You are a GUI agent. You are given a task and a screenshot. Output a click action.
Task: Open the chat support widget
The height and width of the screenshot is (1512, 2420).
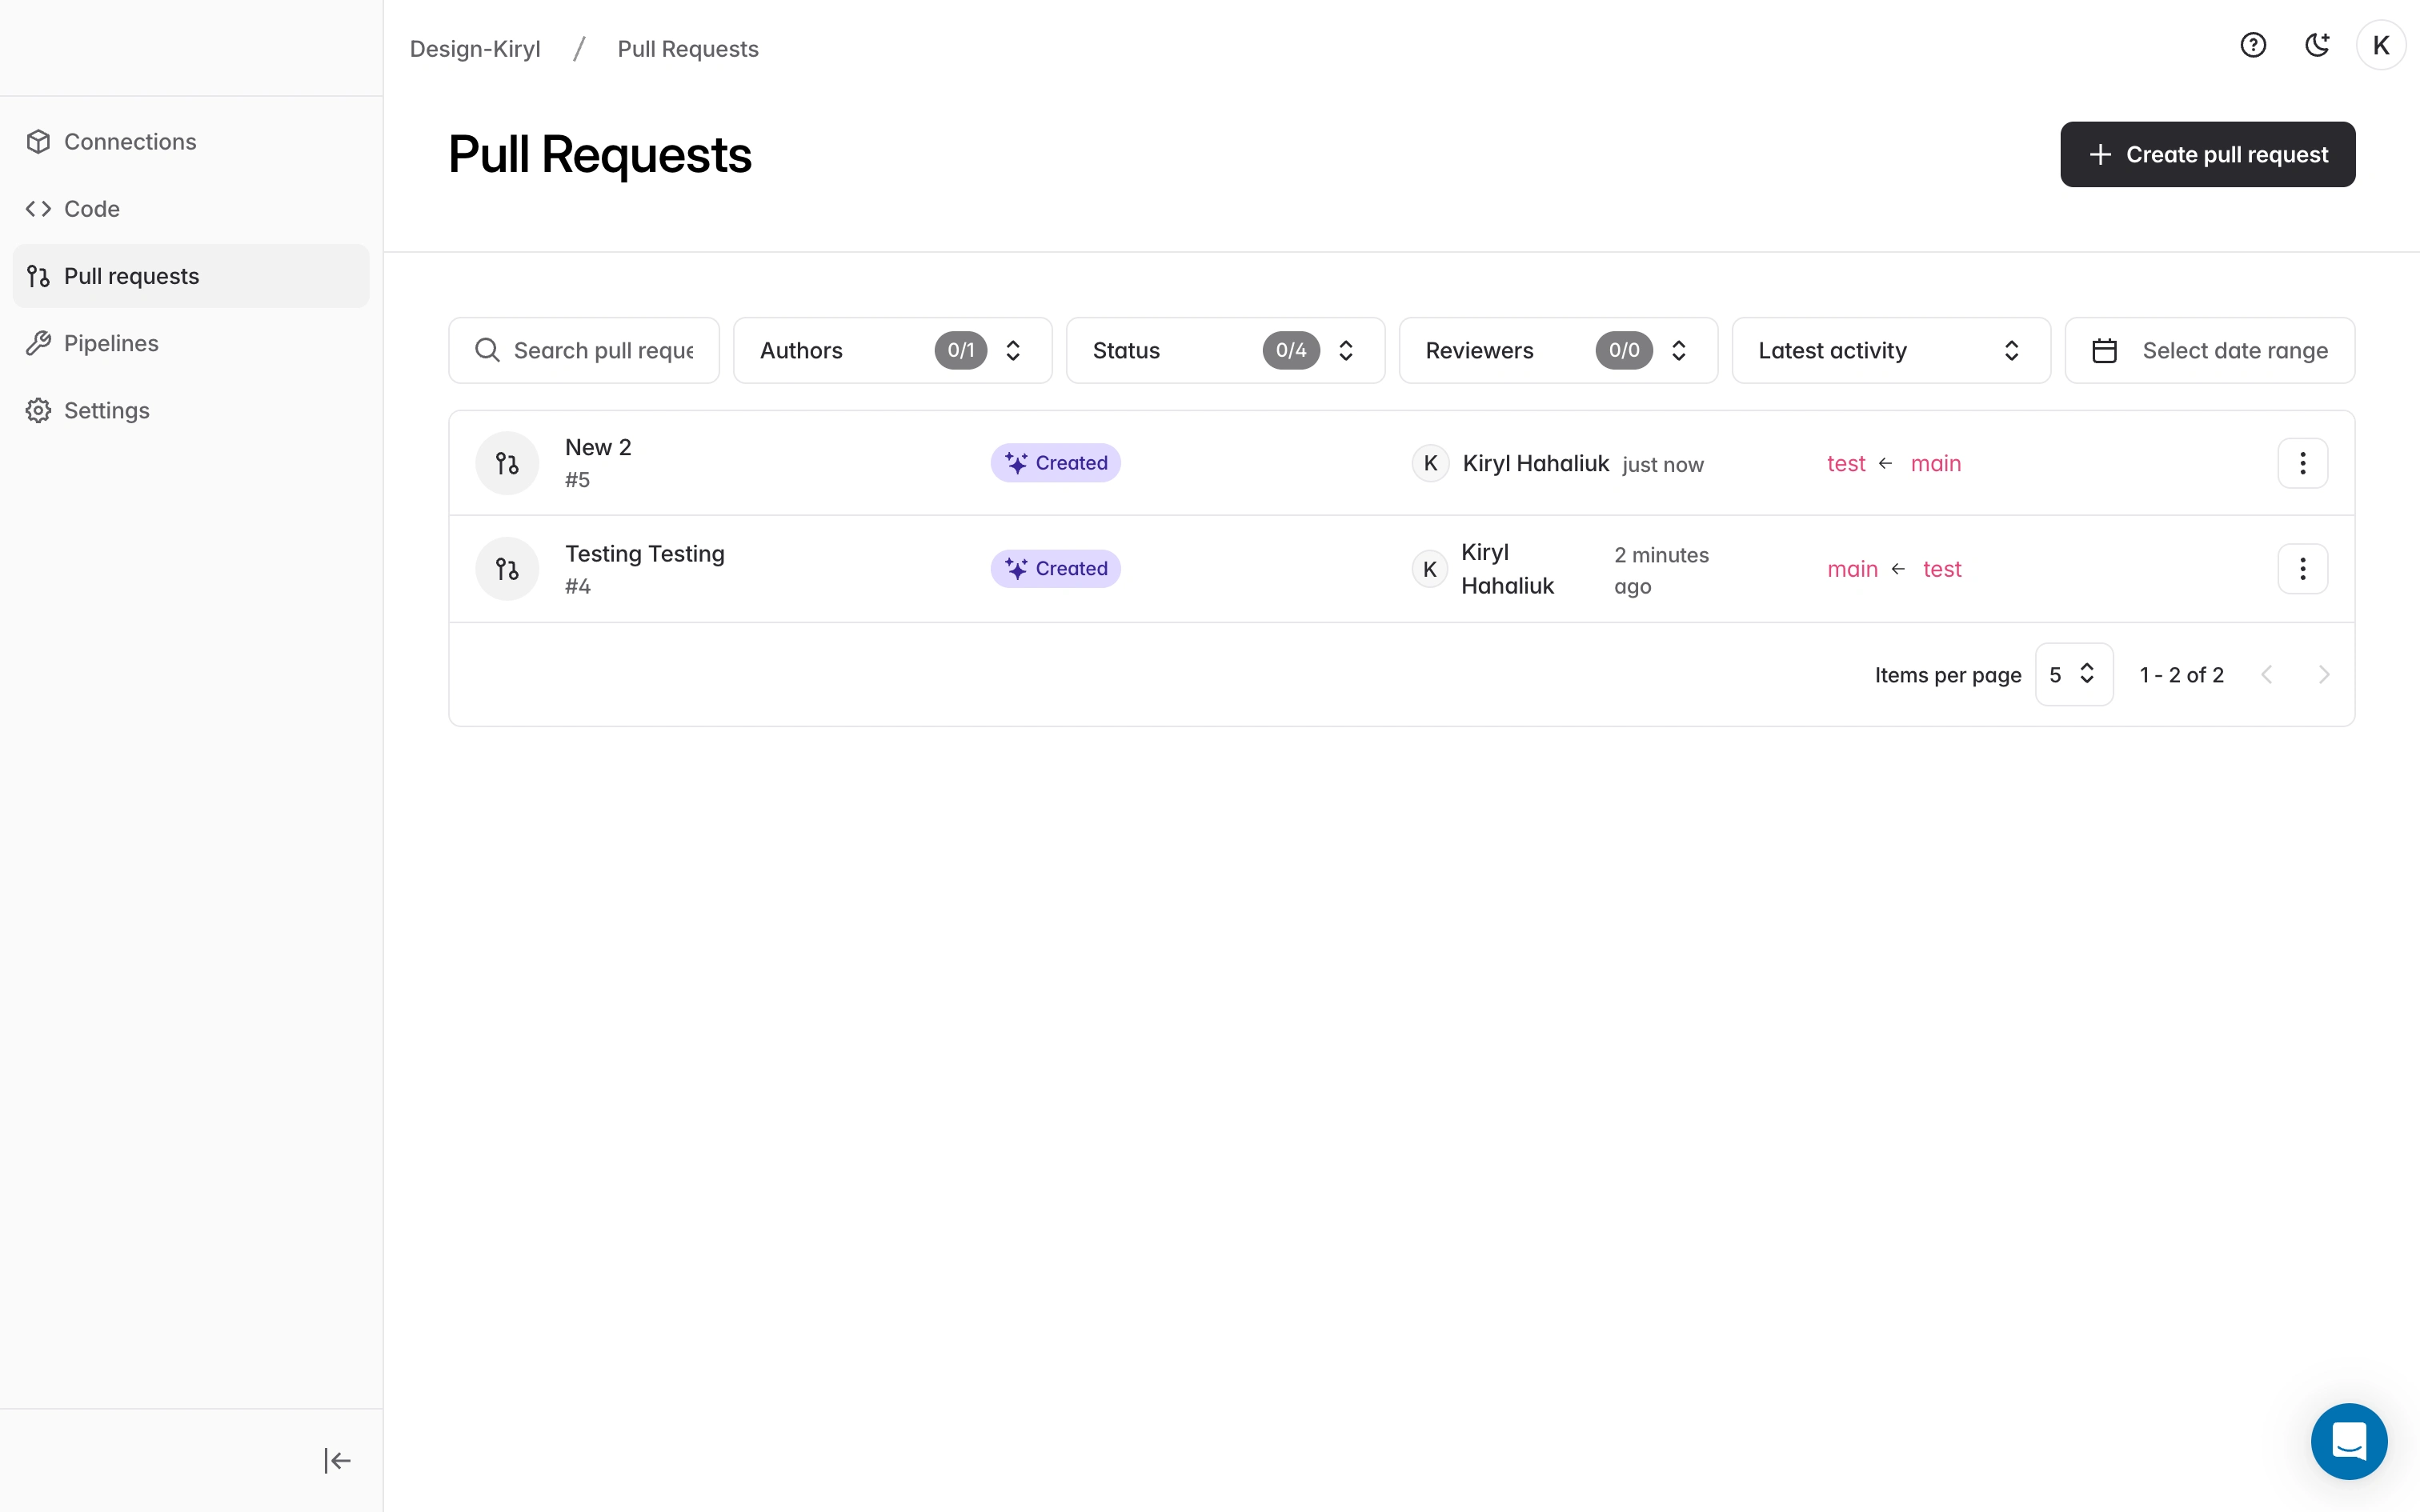tap(2348, 1441)
